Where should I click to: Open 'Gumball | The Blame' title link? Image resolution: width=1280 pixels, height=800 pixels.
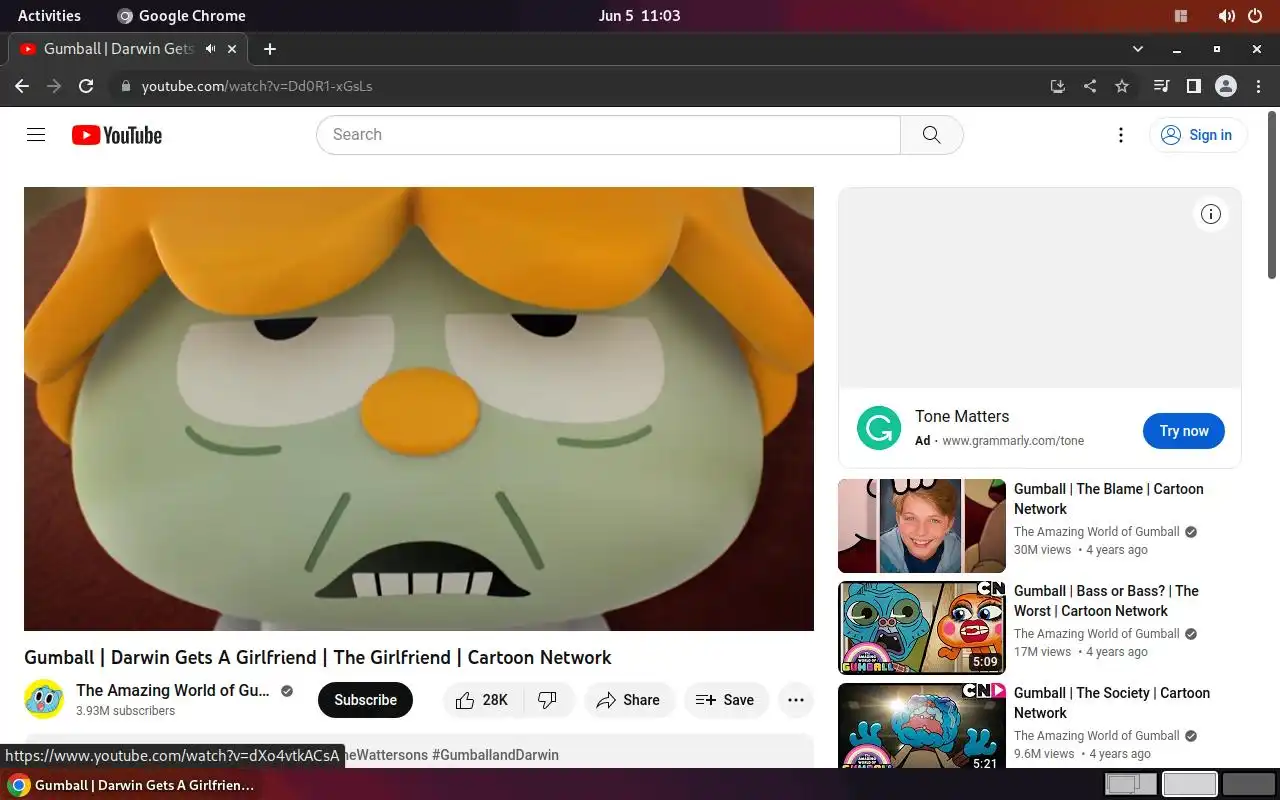[x=1109, y=499]
